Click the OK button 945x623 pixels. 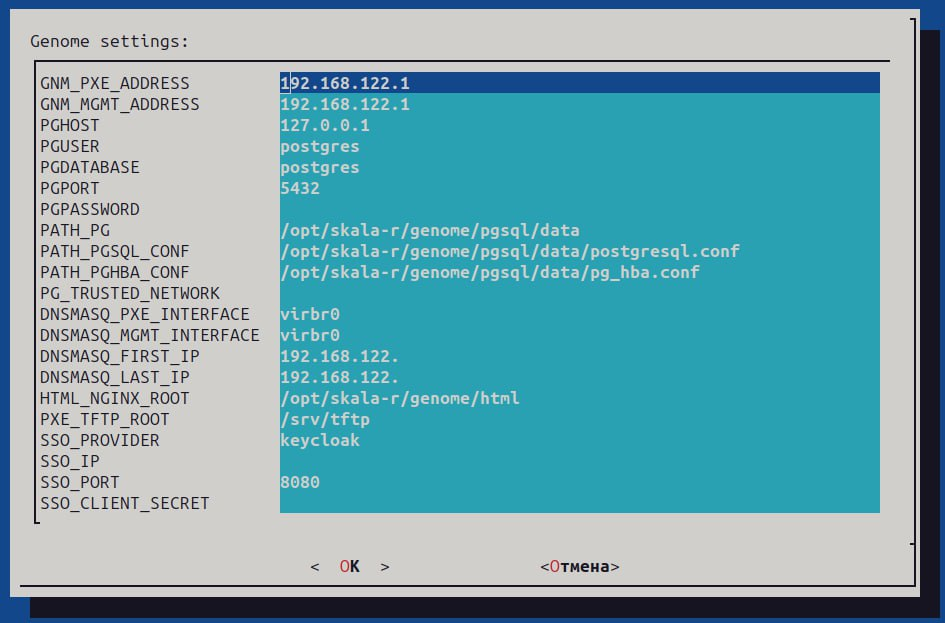point(349,566)
